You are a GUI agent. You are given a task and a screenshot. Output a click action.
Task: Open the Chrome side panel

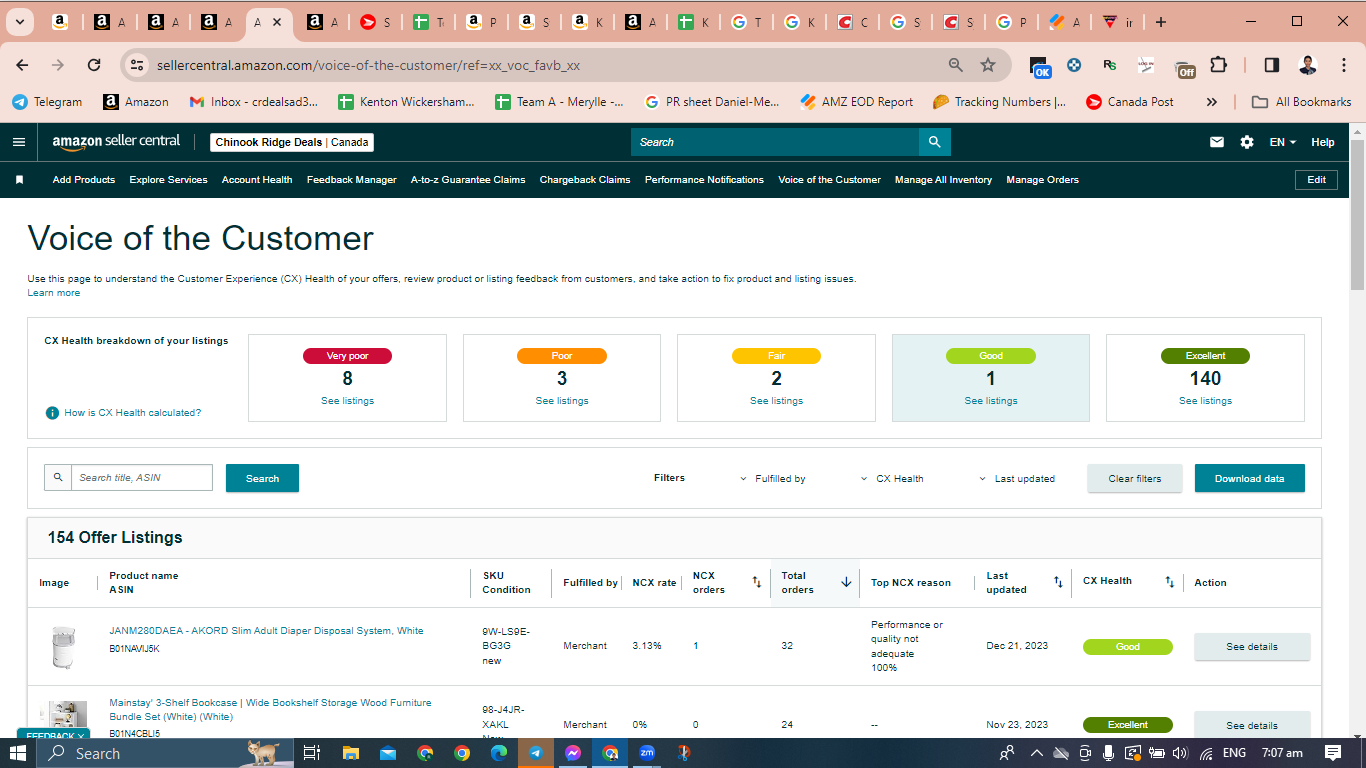pos(1272,65)
